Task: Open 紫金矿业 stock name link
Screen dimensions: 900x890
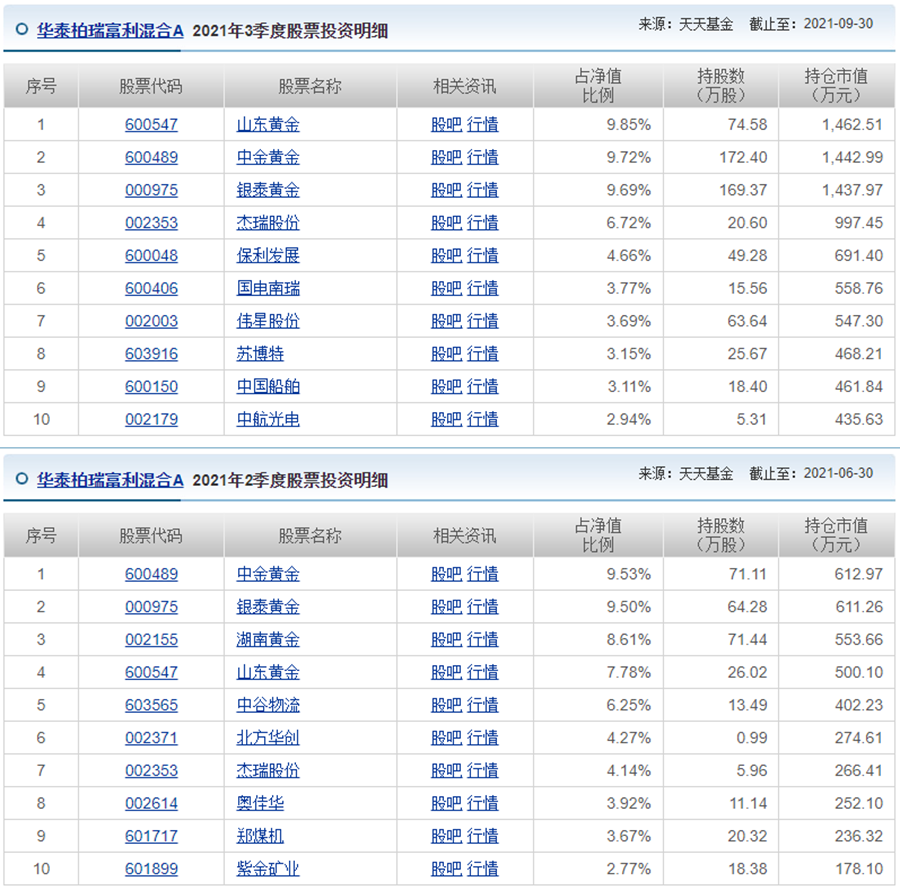Action: [x=268, y=868]
